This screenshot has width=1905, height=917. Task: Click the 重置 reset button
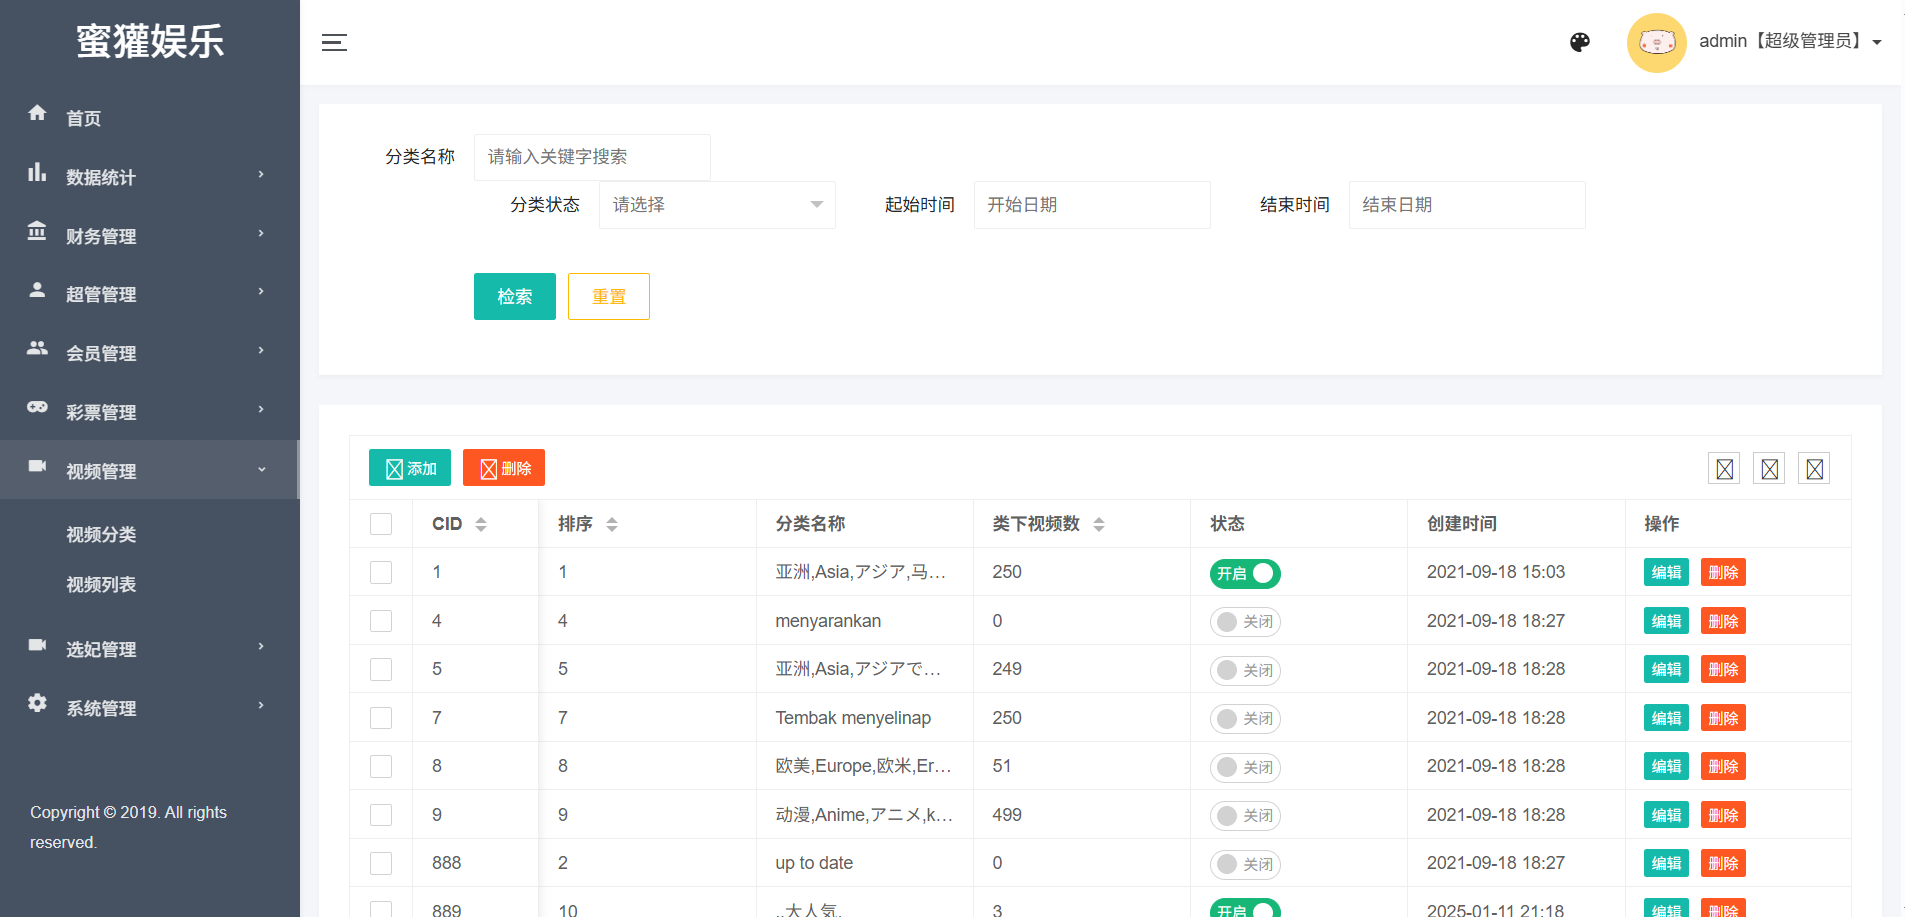click(608, 297)
